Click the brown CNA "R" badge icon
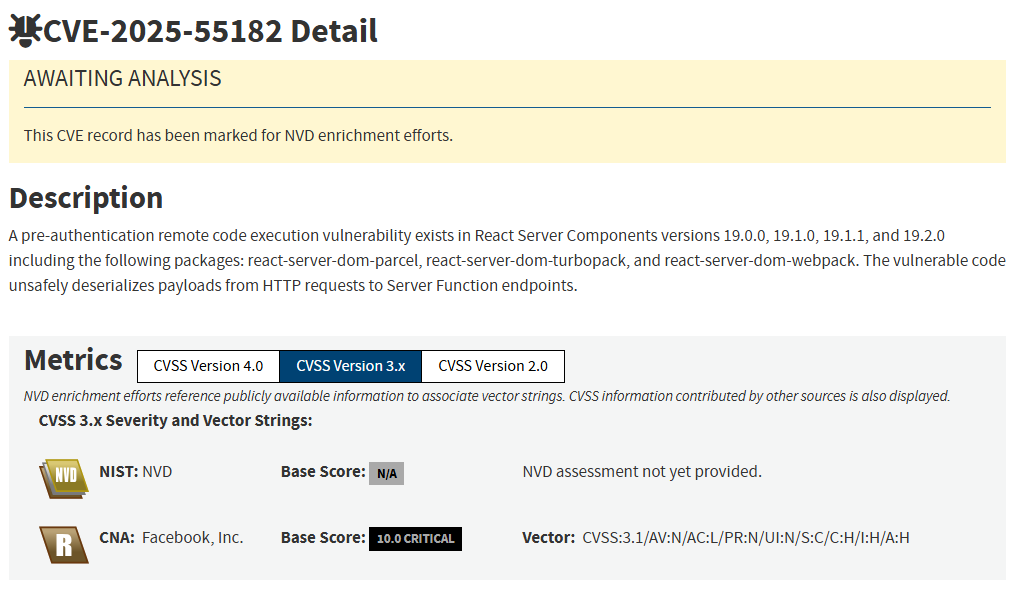Screen dimensions: 1019x593 (64, 543)
